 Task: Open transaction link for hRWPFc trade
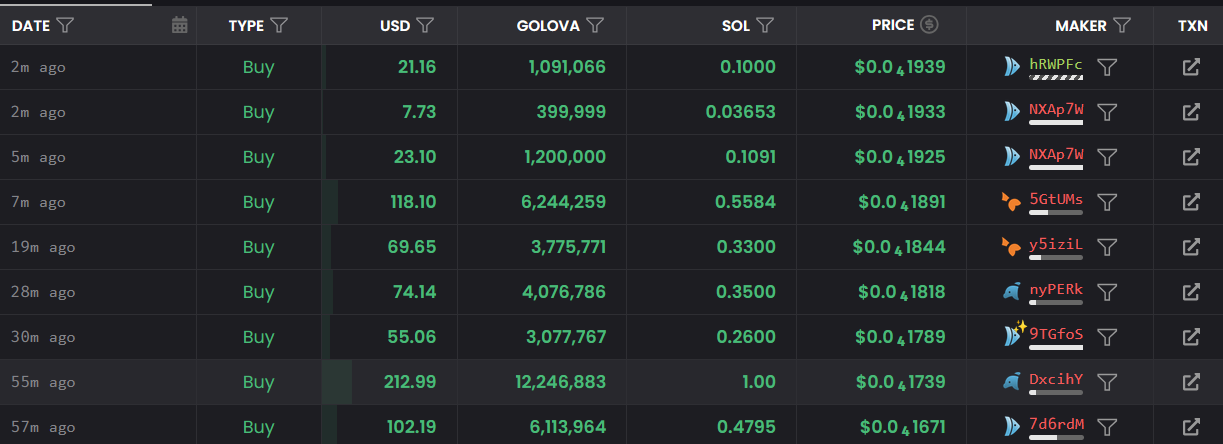[x=1191, y=67]
